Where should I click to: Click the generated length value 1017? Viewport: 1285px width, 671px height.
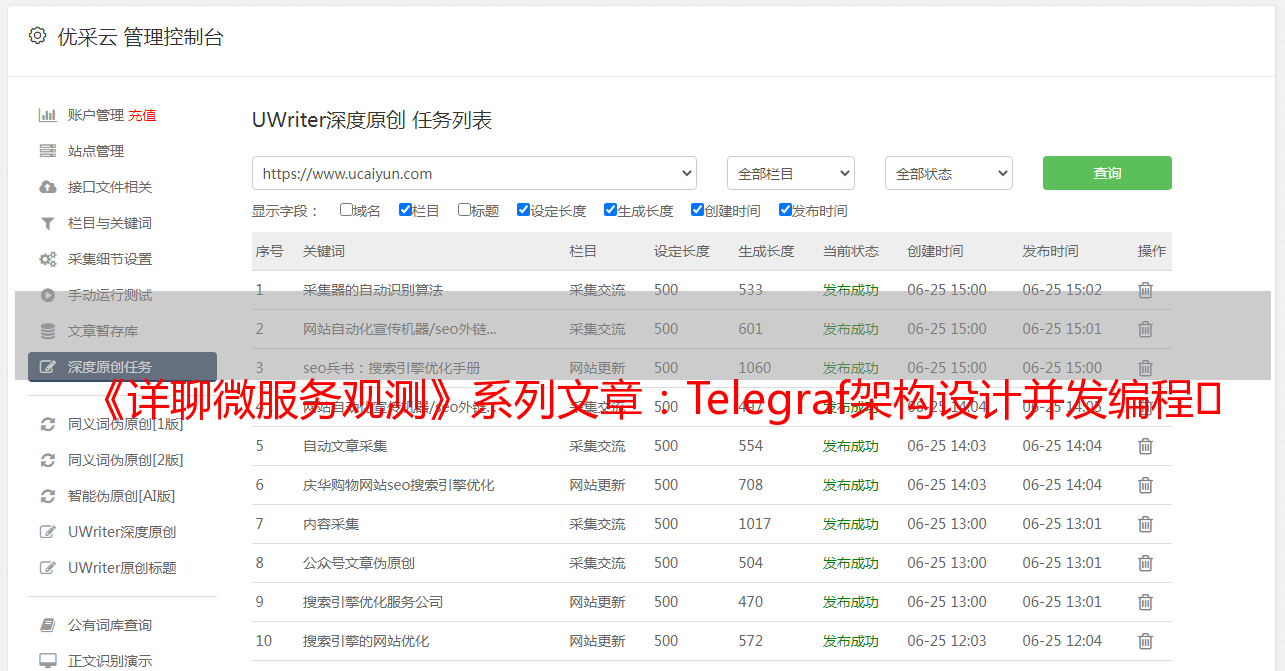pyautogui.click(x=755, y=524)
